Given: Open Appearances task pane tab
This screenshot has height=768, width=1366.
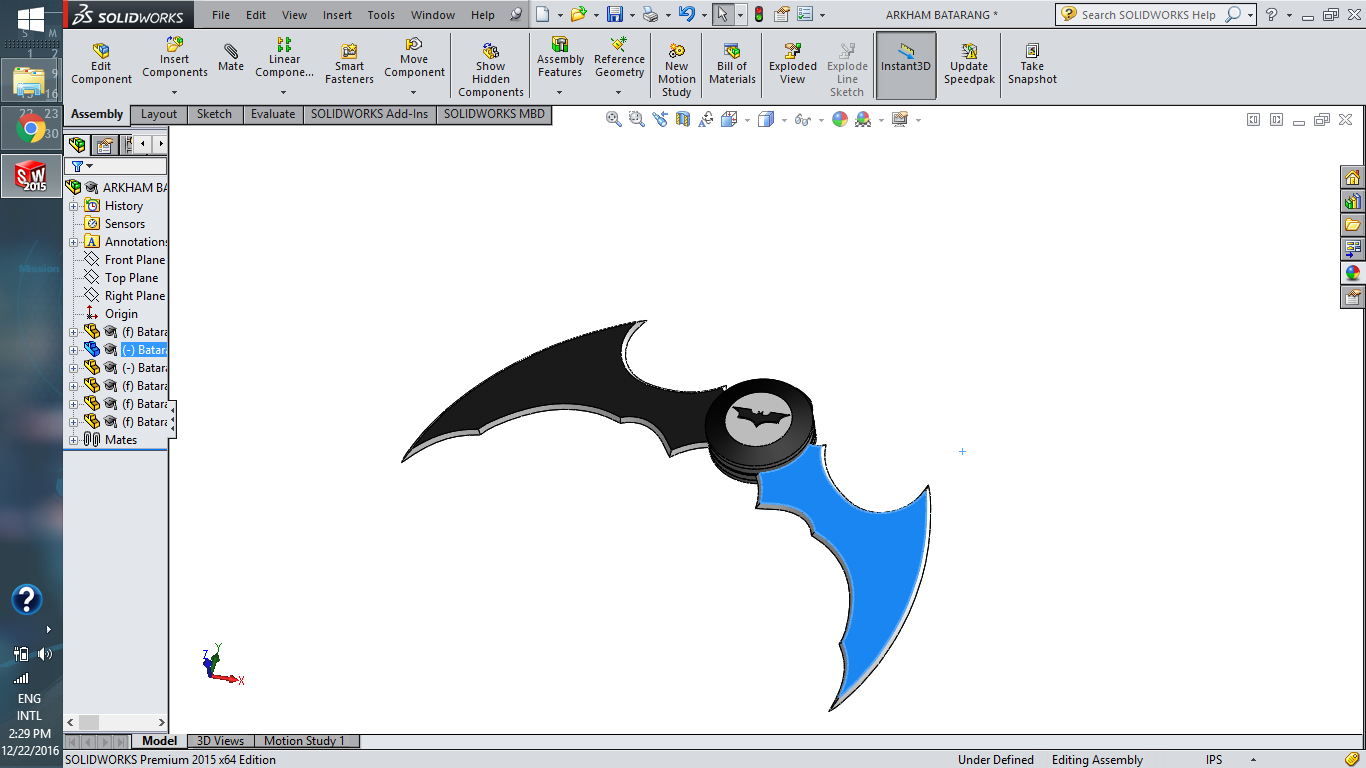Looking at the screenshot, I should (1353, 273).
